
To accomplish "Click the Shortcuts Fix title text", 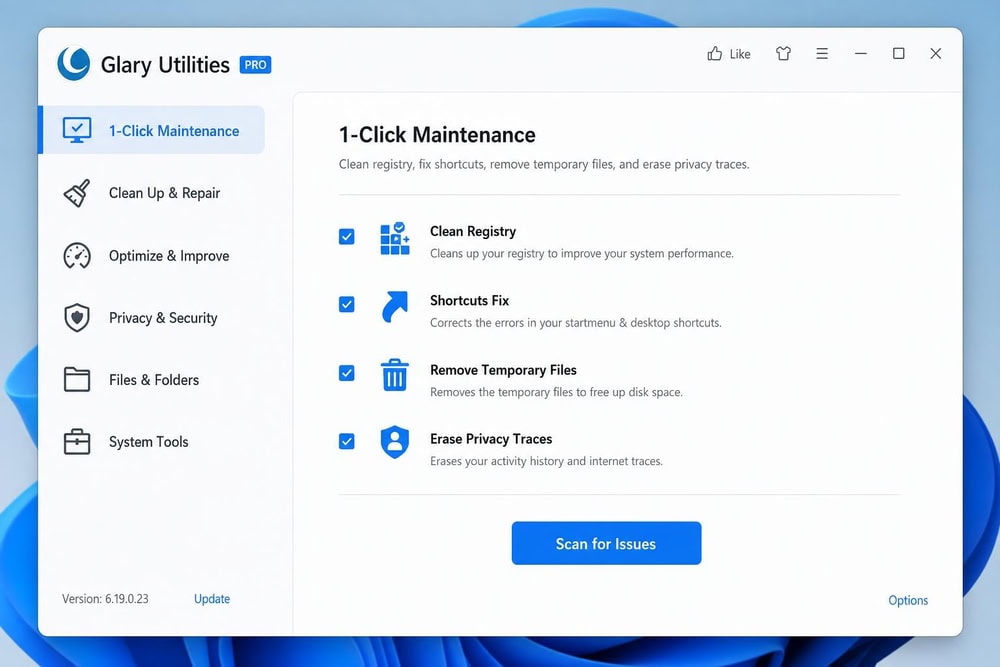I will [469, 300].
